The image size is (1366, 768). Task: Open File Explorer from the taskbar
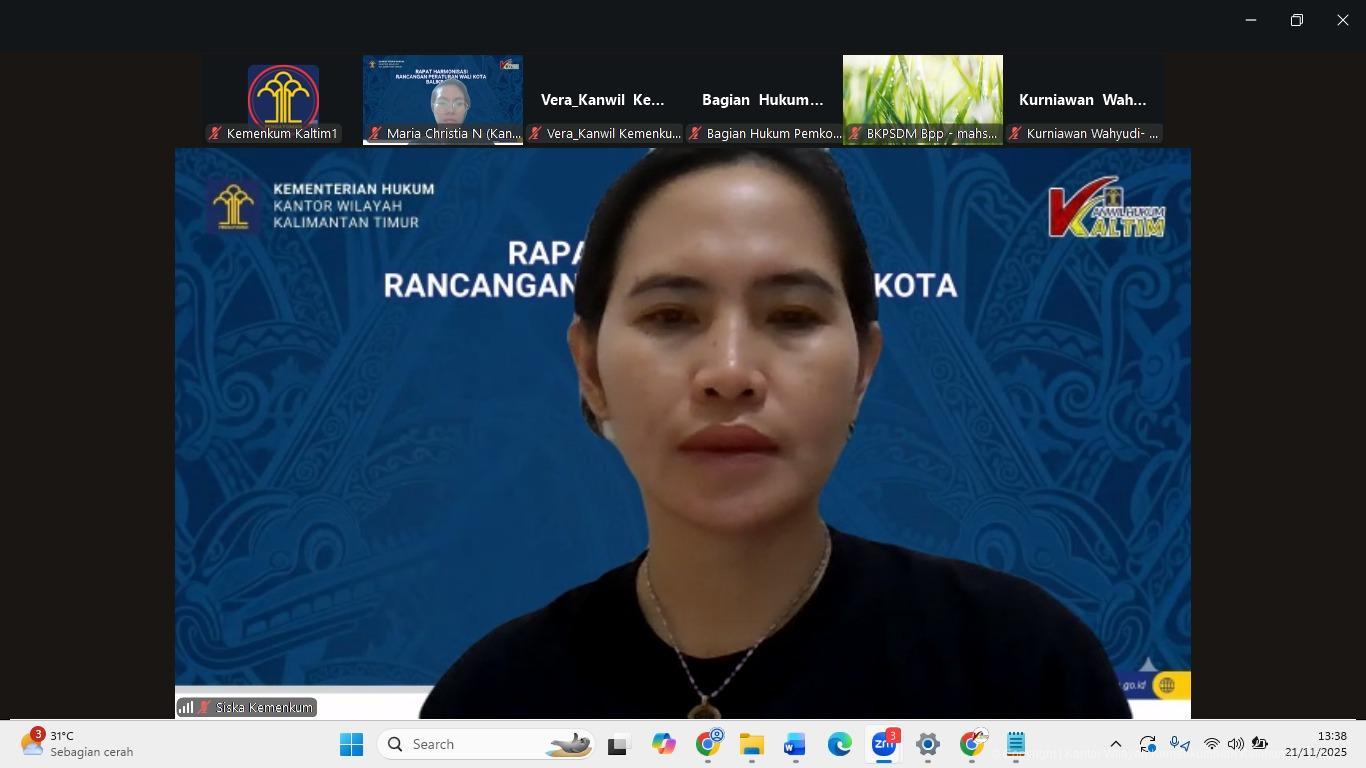tap(751, 745)
